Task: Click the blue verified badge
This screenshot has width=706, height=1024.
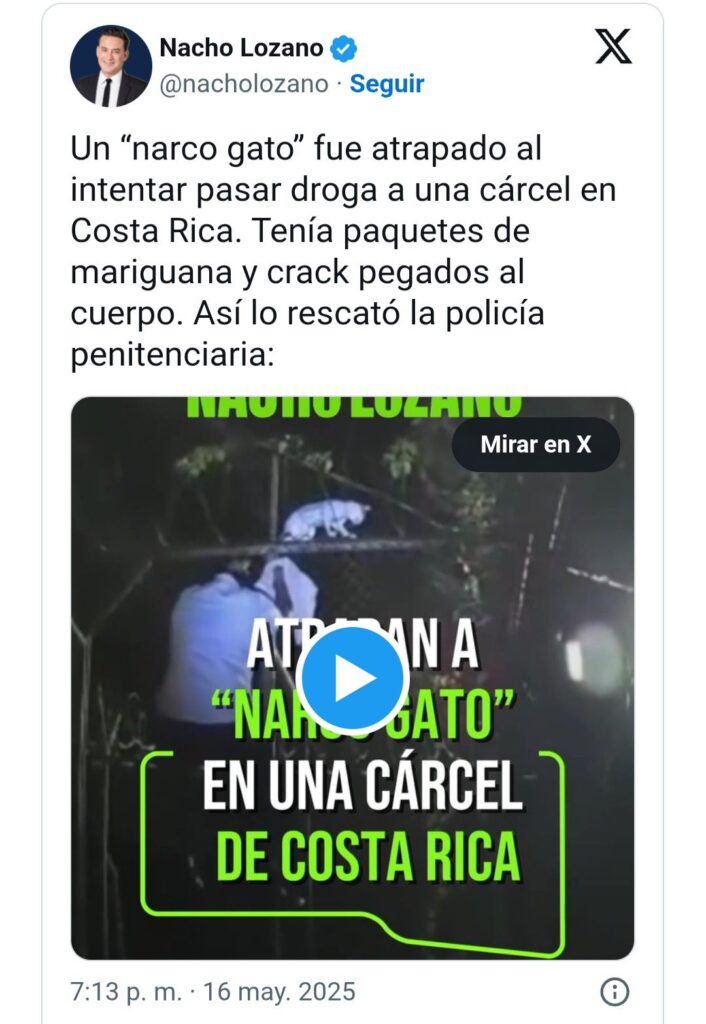Action: pyautogui.click(x=344, y=48)
